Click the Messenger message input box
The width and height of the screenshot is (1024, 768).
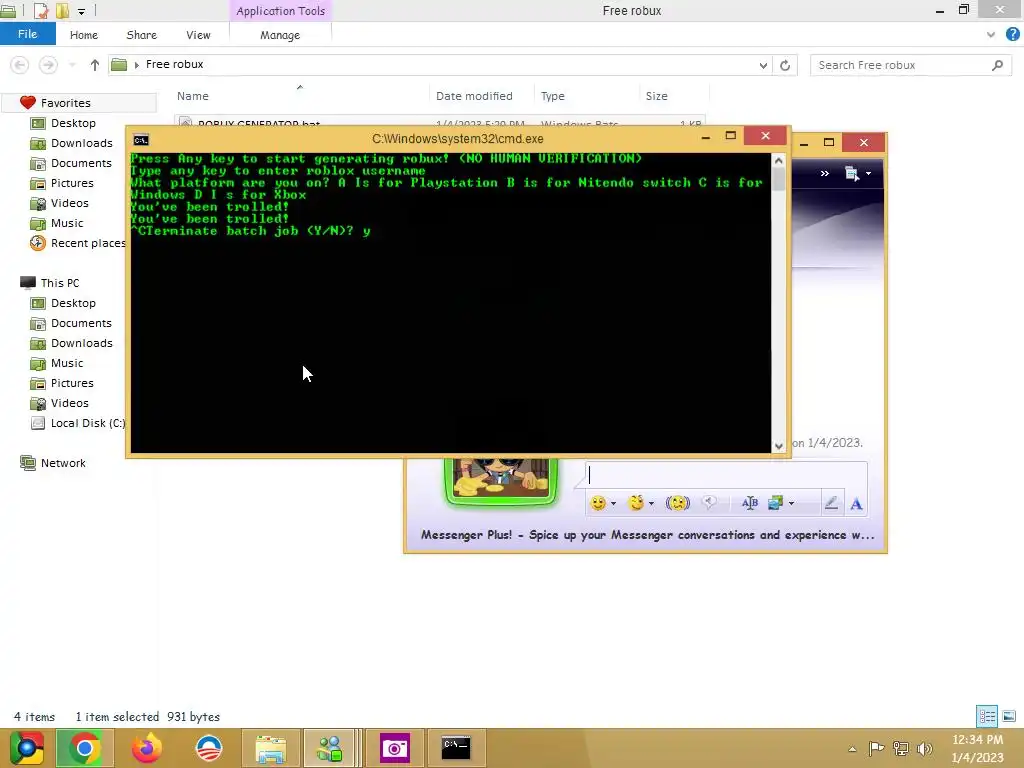tap(726, 475)
